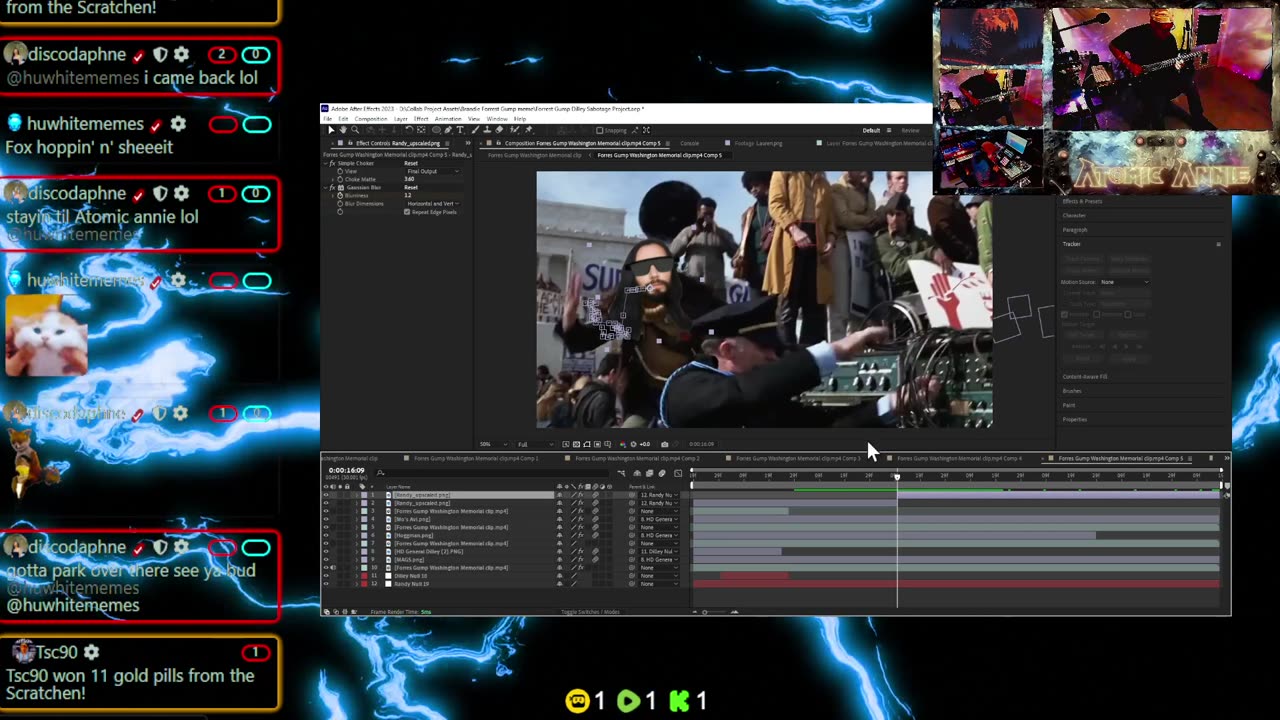Screen dimensions: 1280x720
Task: Click the fx effect switch of layer 3
Action: coord(581,511)
